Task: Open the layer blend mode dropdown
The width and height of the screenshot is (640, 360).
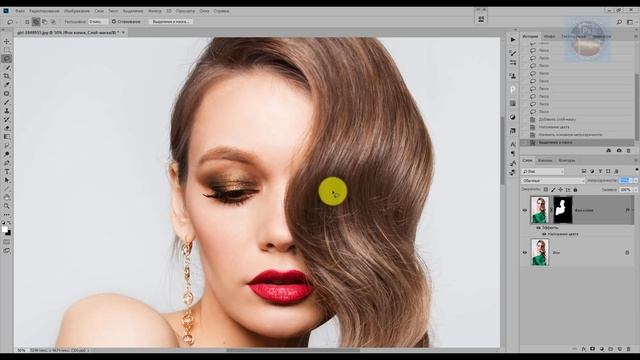Action: coord(553,180)
